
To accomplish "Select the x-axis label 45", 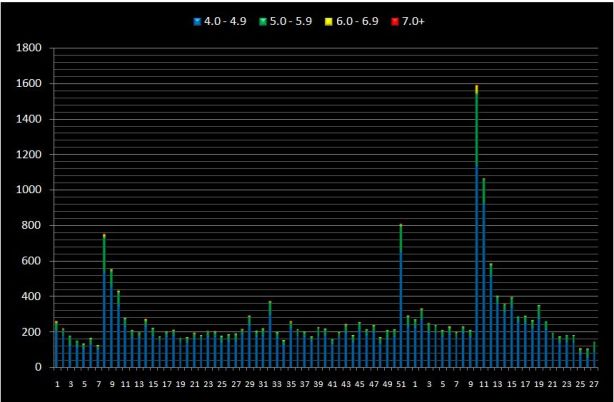I will click(x=360, y=383).
